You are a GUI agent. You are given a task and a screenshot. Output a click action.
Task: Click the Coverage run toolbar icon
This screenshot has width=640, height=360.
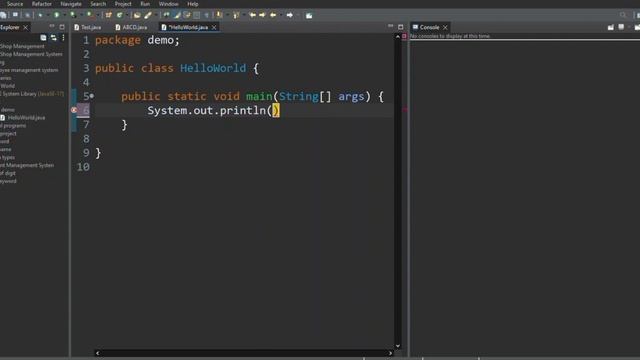point(73,15)
